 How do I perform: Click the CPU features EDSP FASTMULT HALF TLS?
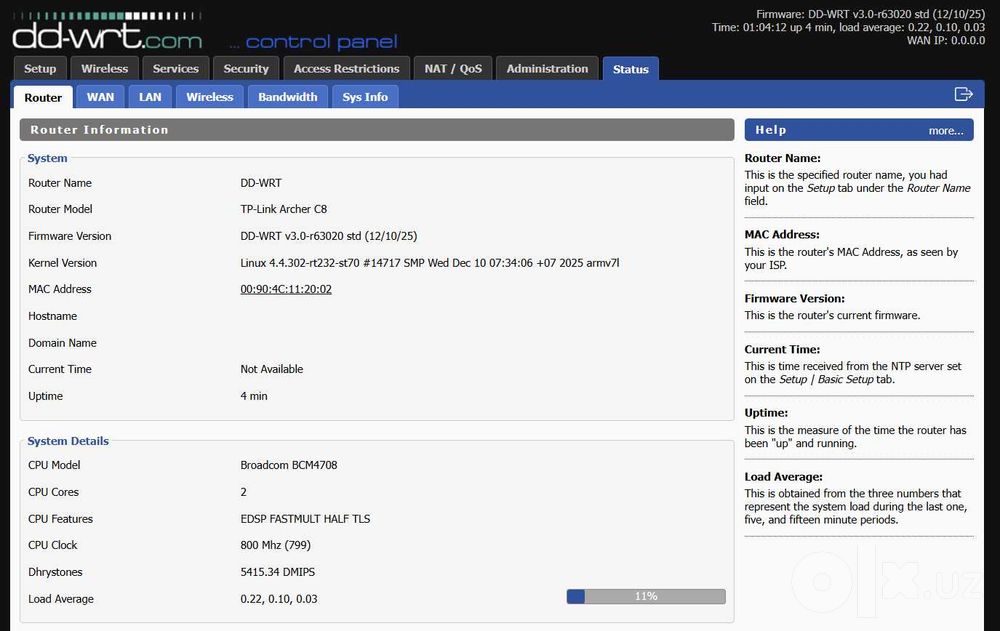305,519
